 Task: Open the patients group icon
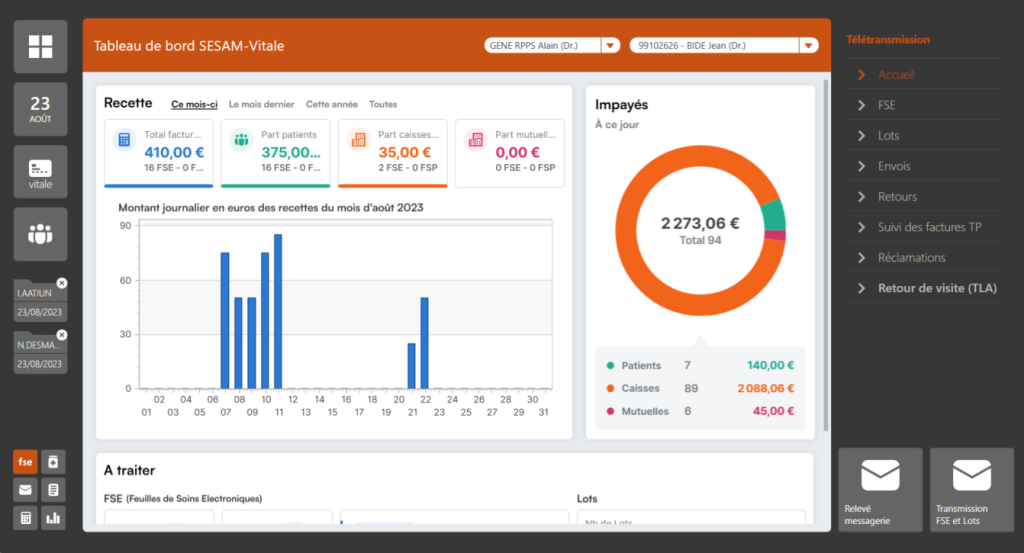(41, 234)
